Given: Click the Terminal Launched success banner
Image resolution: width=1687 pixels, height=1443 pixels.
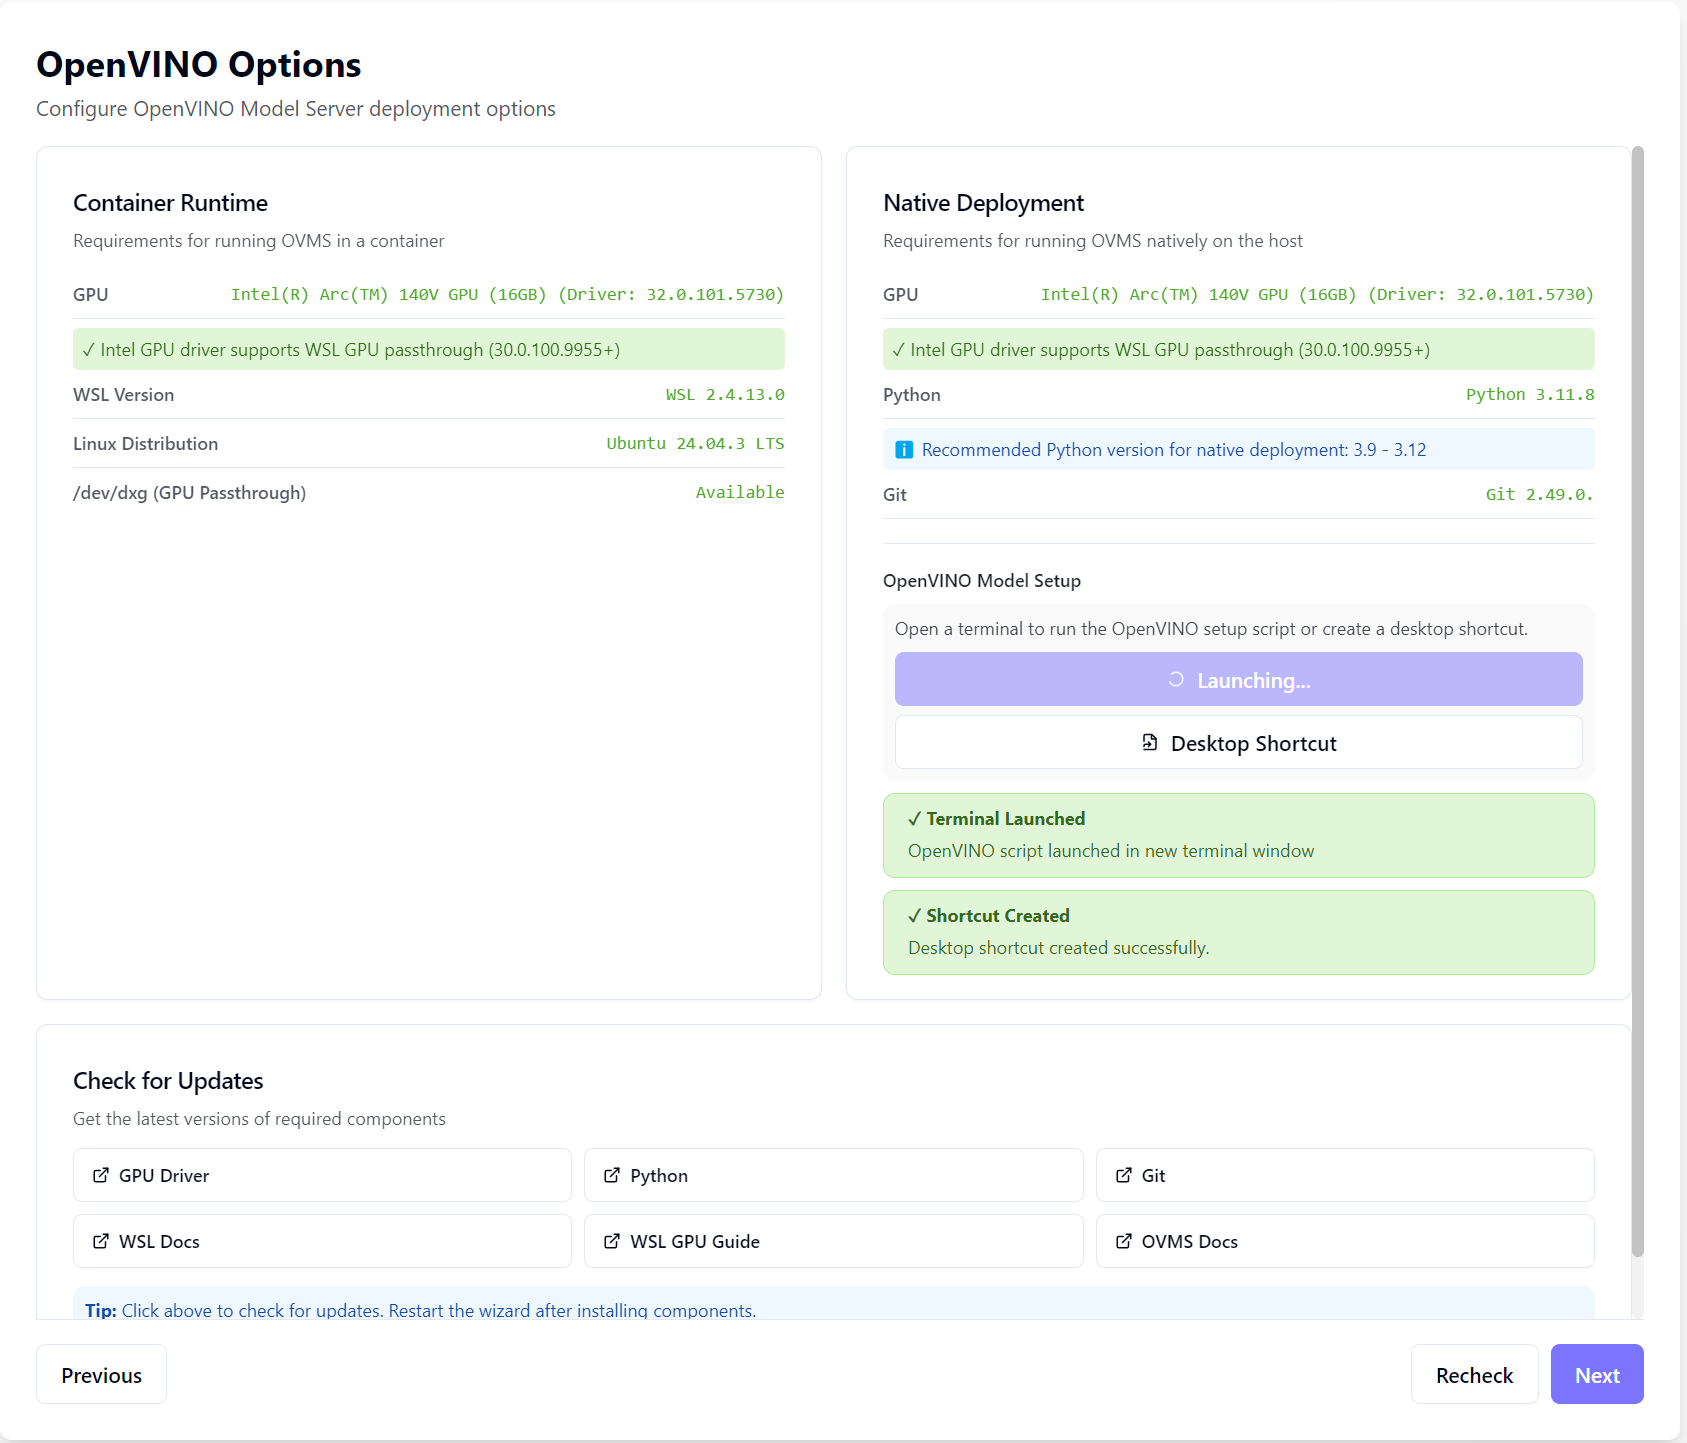Looking at the screenshot, I should 1238,835.
